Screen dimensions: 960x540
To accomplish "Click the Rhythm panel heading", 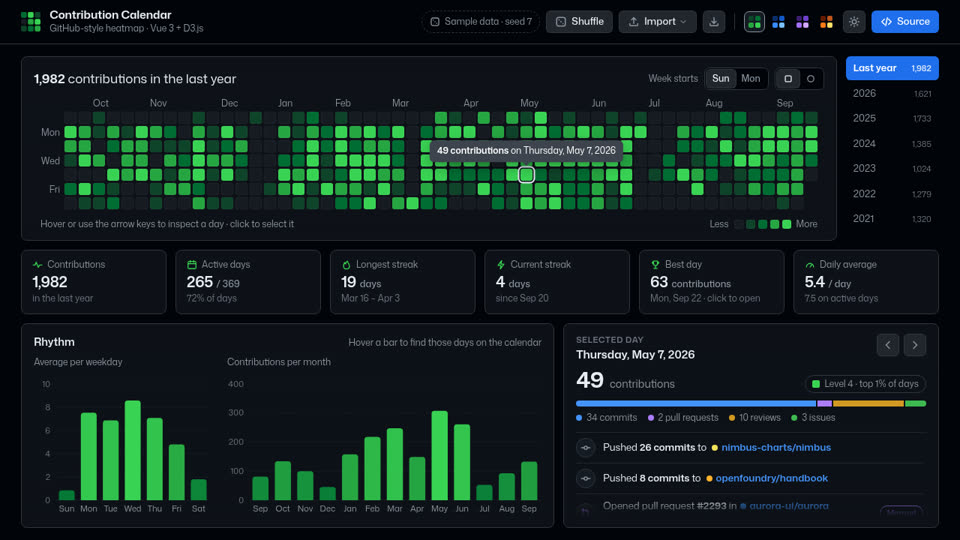I will [x=54, y=342].
